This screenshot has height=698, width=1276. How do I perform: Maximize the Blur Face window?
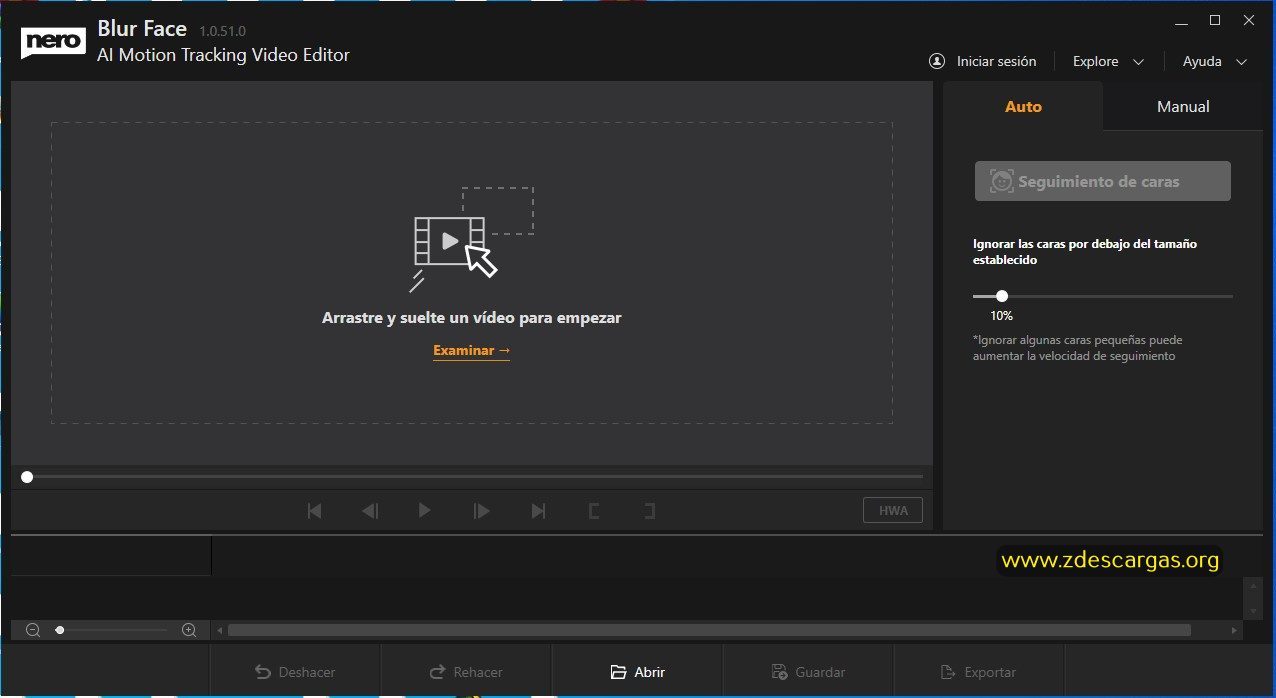pyautogui.click(x=1215, y=20)
